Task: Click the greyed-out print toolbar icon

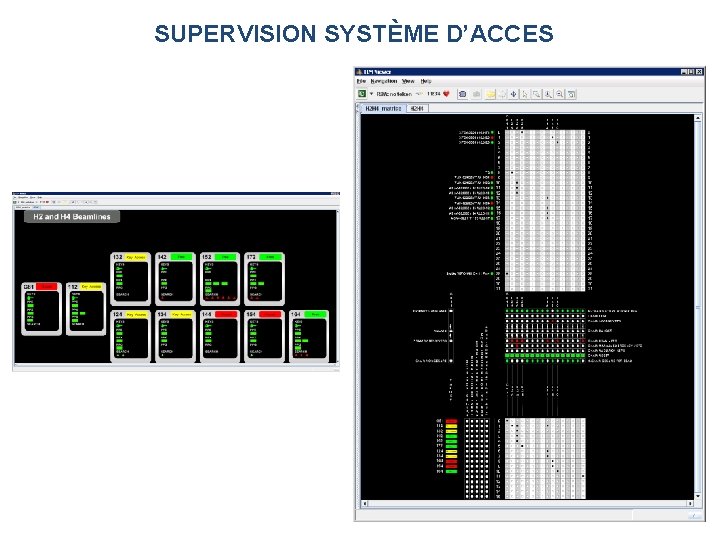Action: (476, 94)
